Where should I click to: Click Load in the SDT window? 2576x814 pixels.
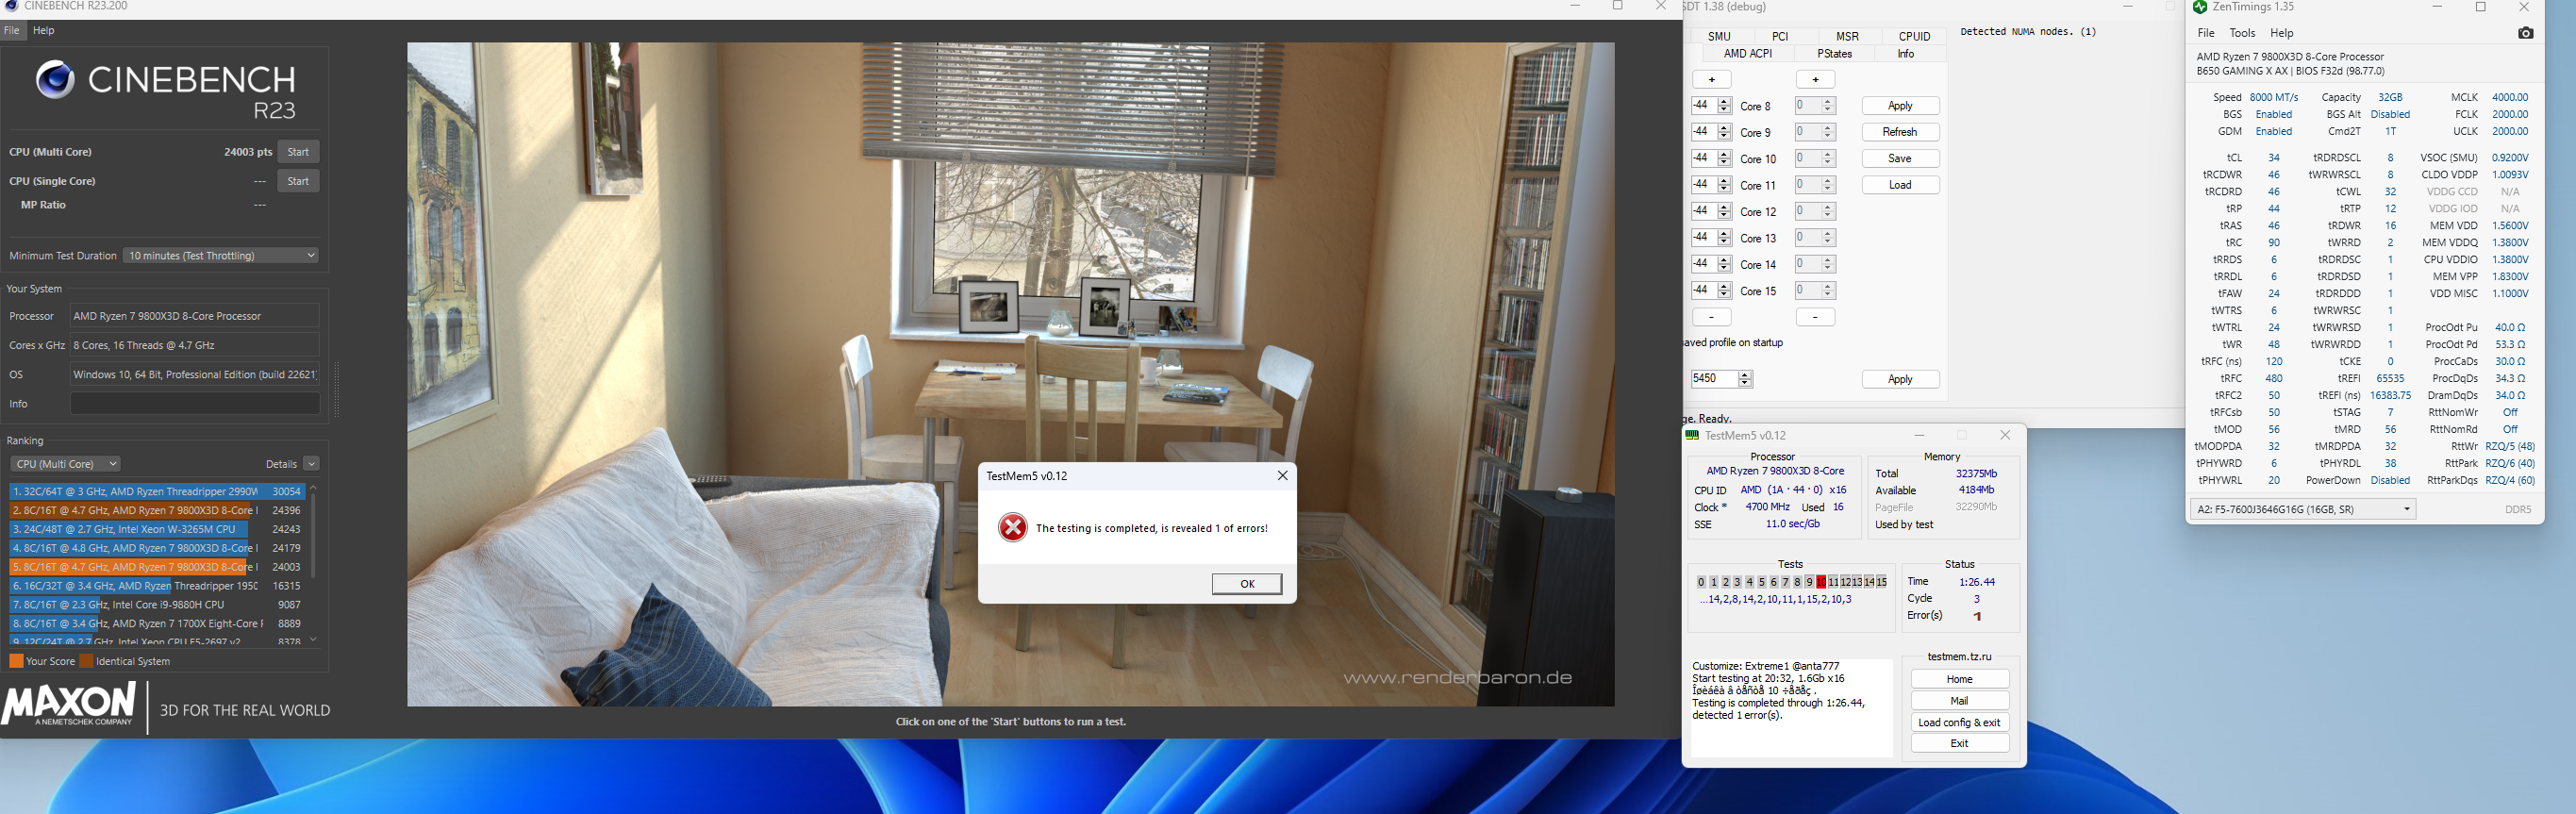[x=1900, y=185]
